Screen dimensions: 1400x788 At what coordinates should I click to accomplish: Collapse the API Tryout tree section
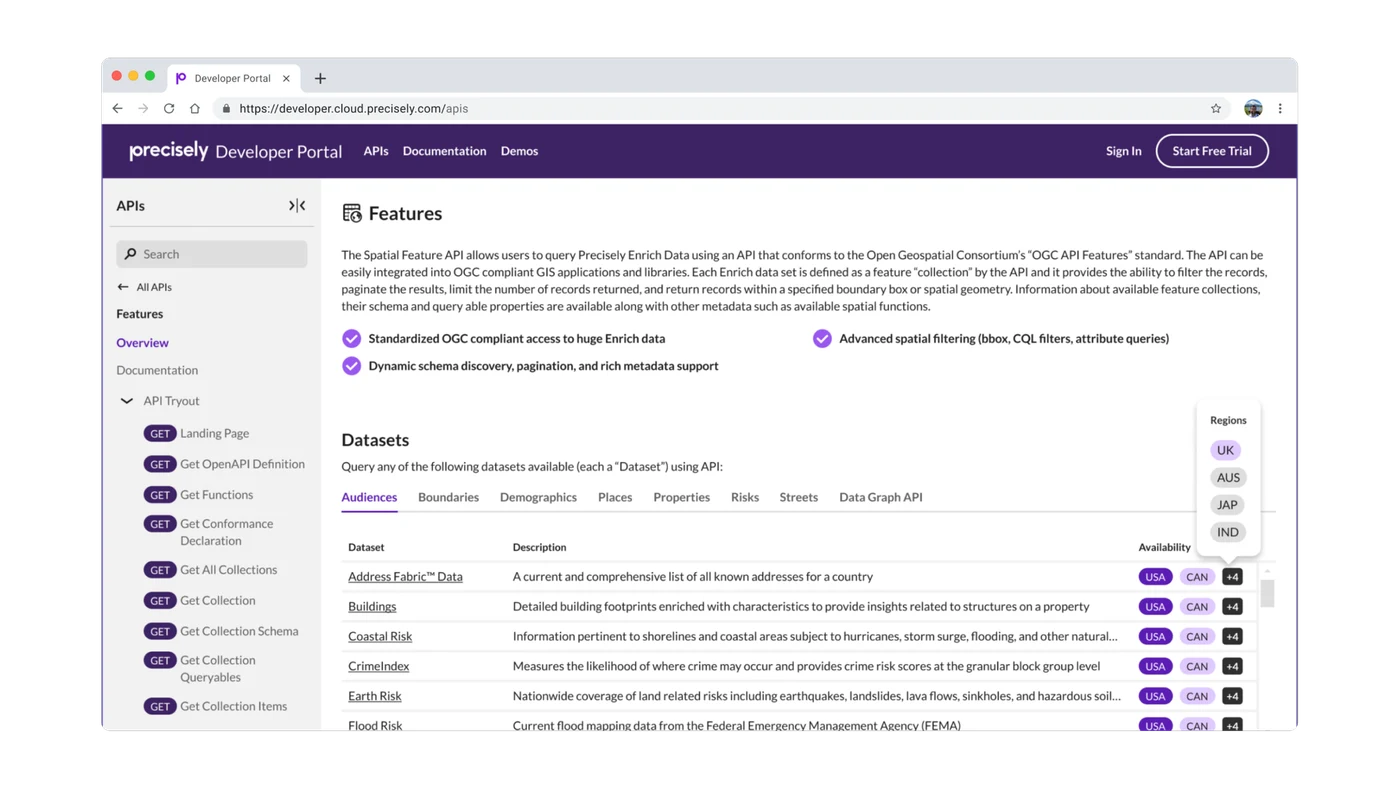tap(127, 401)
